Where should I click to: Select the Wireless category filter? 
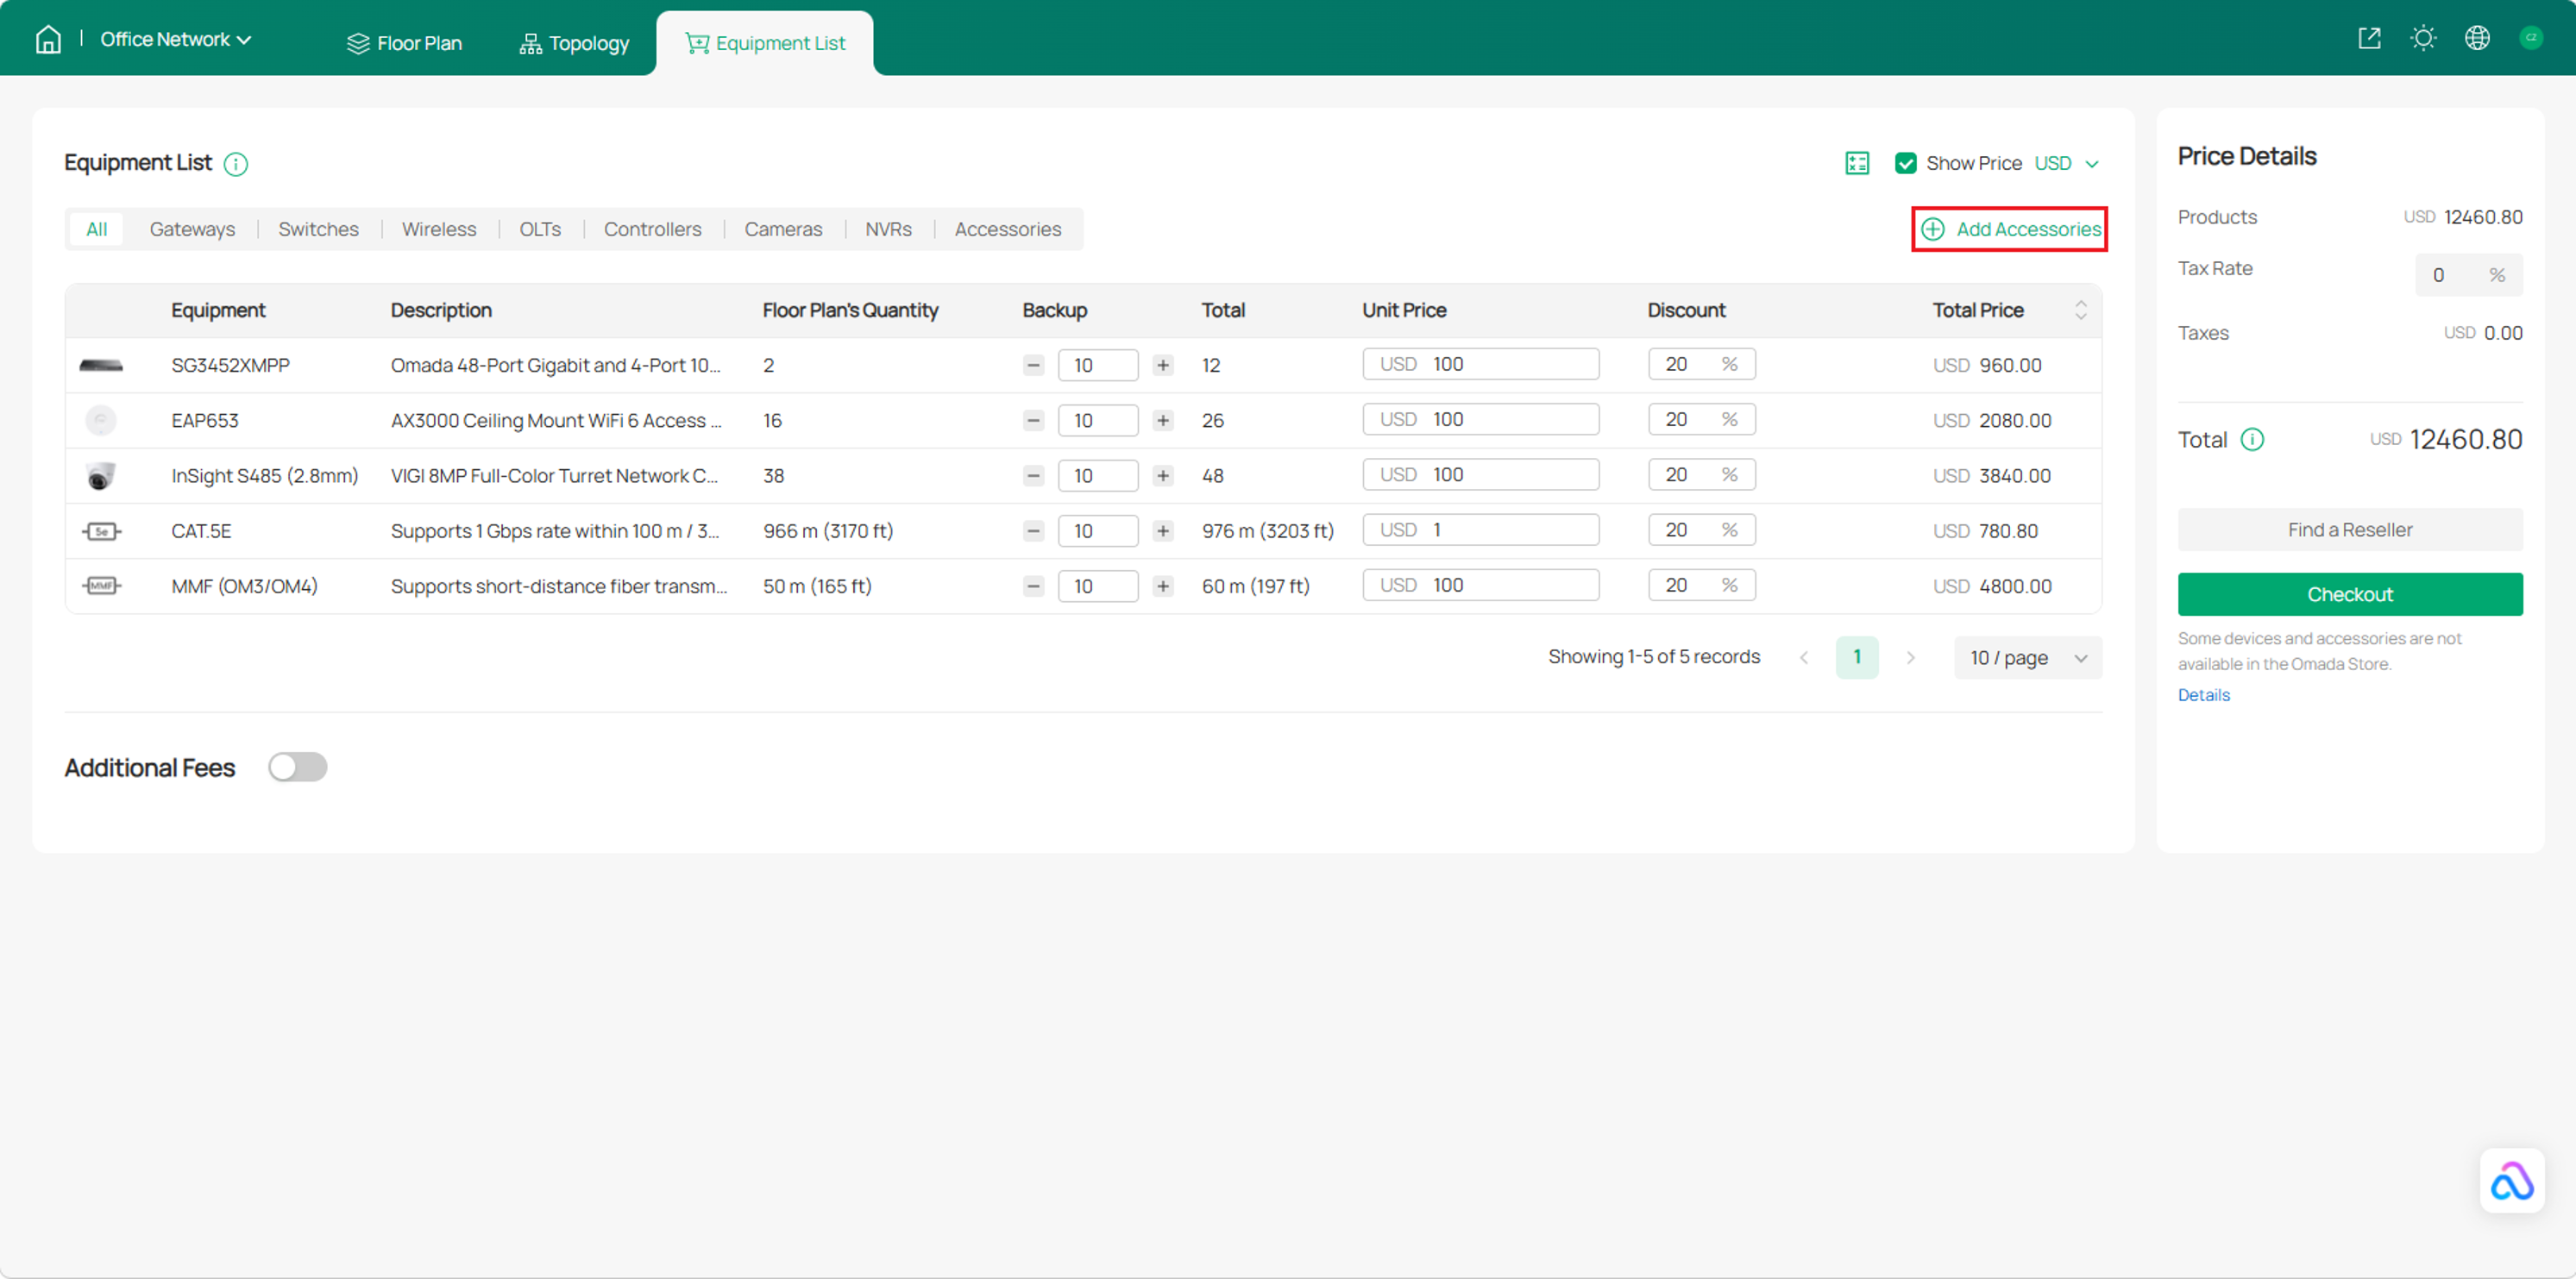(439, 229)
